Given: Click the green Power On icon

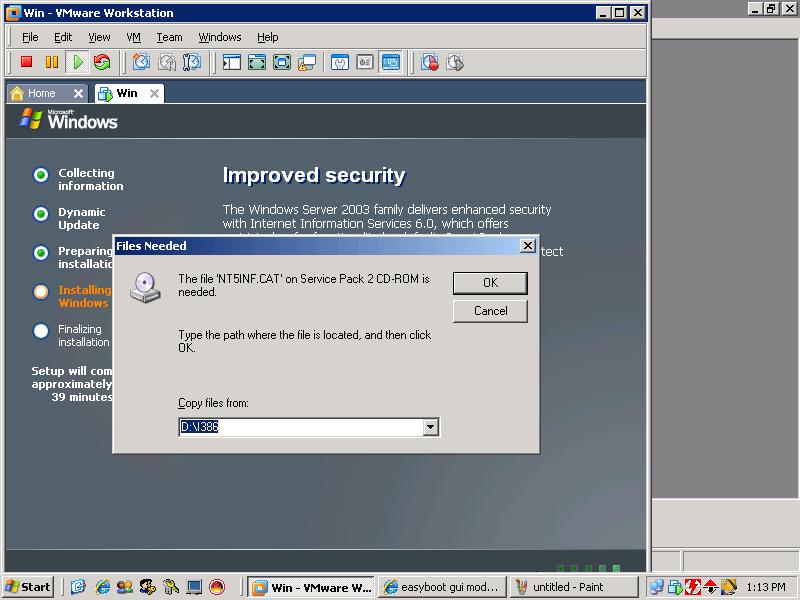Looking at the screenshot, I should 78,62.
